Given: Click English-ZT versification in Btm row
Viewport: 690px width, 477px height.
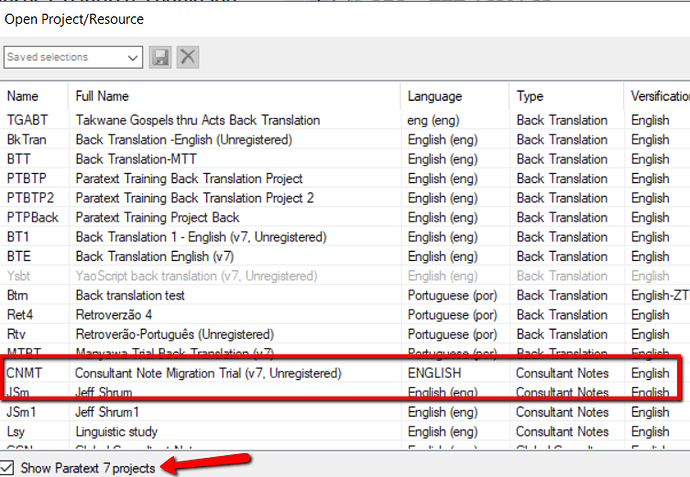Looking at the screenshot, I should tap(660, 295).
